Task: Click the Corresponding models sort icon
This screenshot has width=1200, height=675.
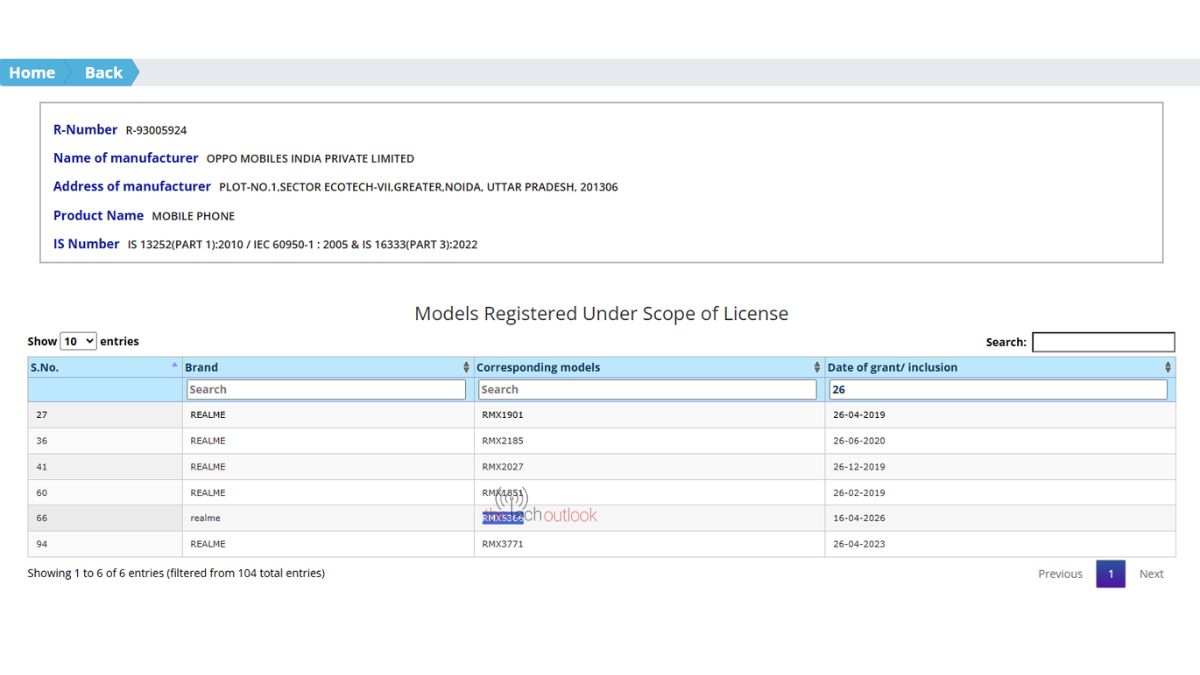Action: 817,367
